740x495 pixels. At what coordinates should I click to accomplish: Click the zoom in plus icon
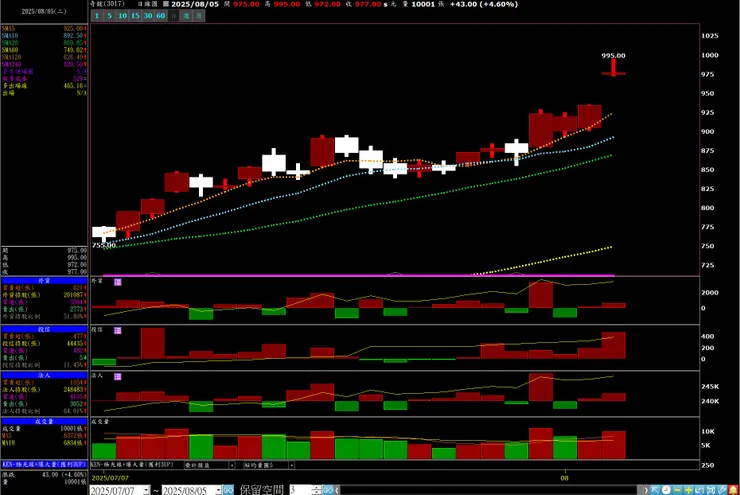coord(688,490)
